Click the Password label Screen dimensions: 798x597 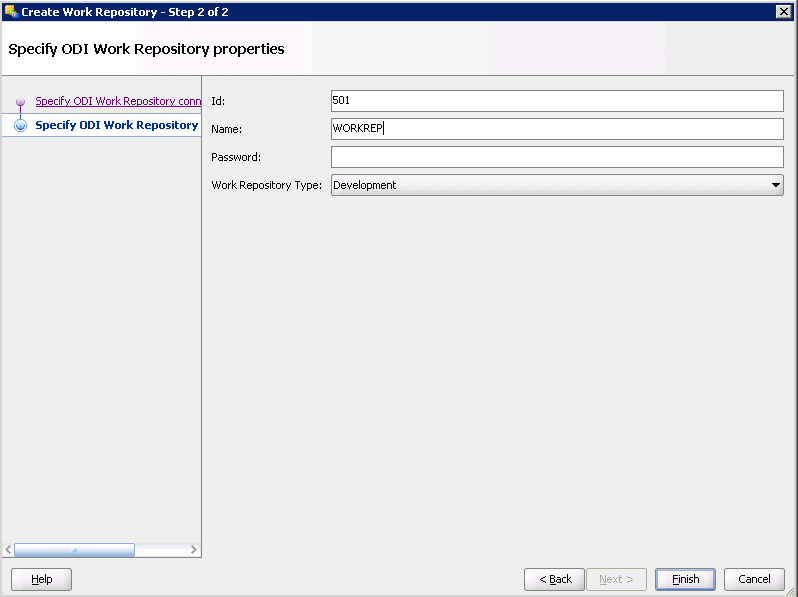[x=236, y=157]
